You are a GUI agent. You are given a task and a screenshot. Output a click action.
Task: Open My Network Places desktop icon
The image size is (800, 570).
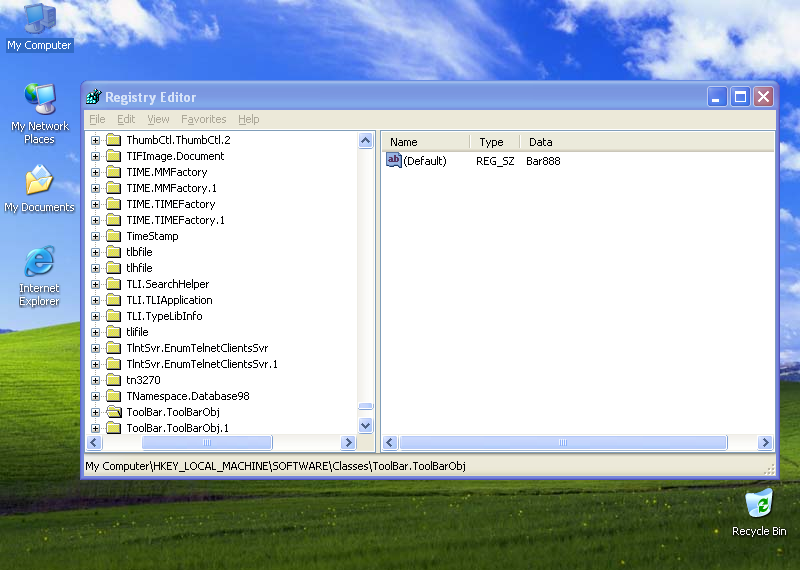pyautogui.click(x=39, y=100)
